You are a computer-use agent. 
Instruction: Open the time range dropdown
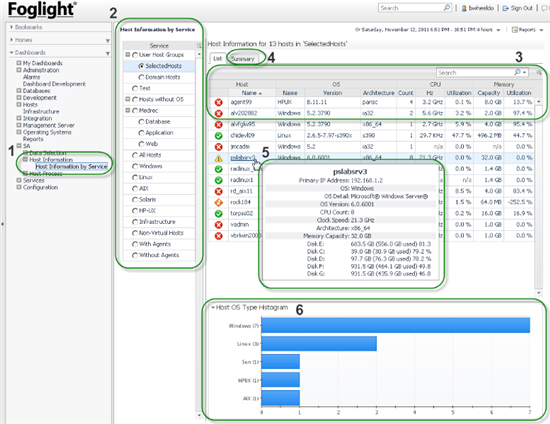click(x=498, y=30)
